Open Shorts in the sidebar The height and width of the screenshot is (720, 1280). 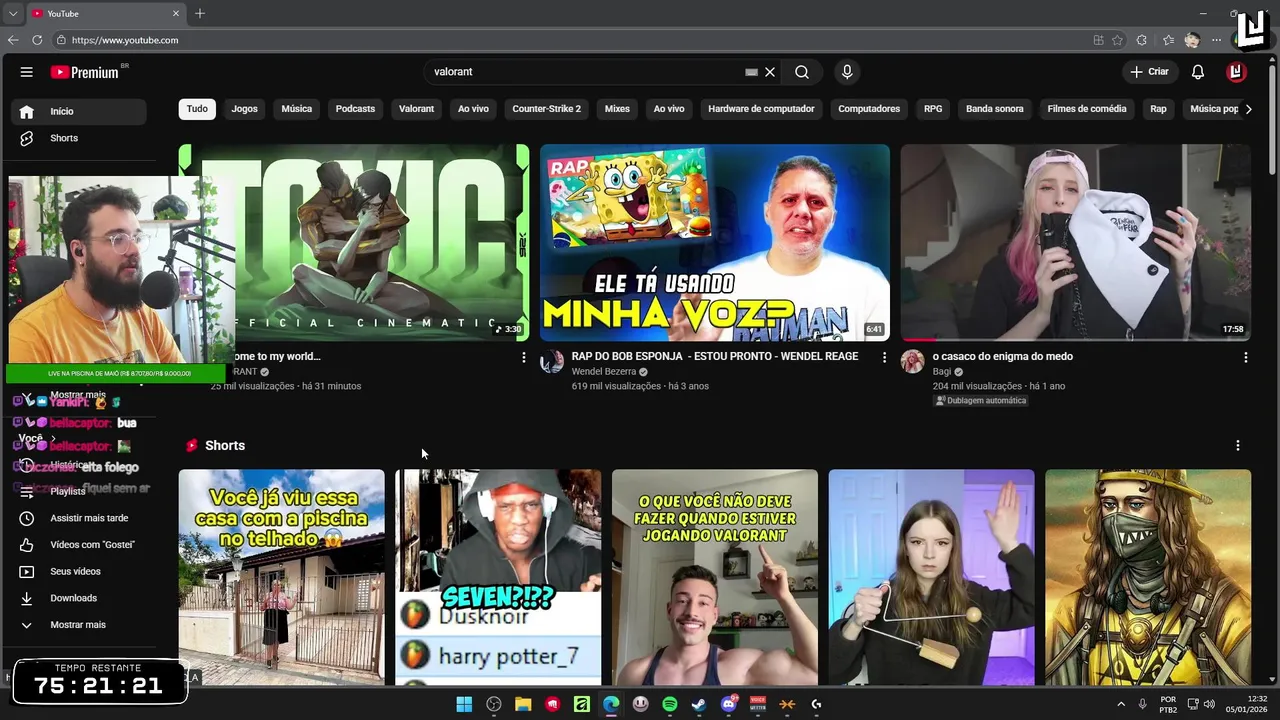[80, 138]
